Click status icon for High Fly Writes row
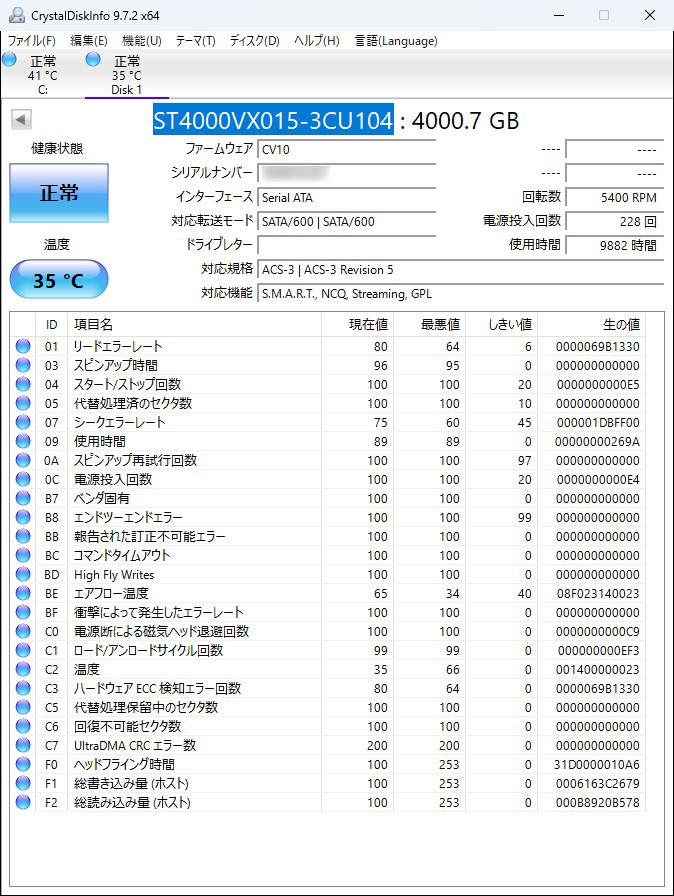The height and width of the screenshot is (896, 674). tap(23, 574)
